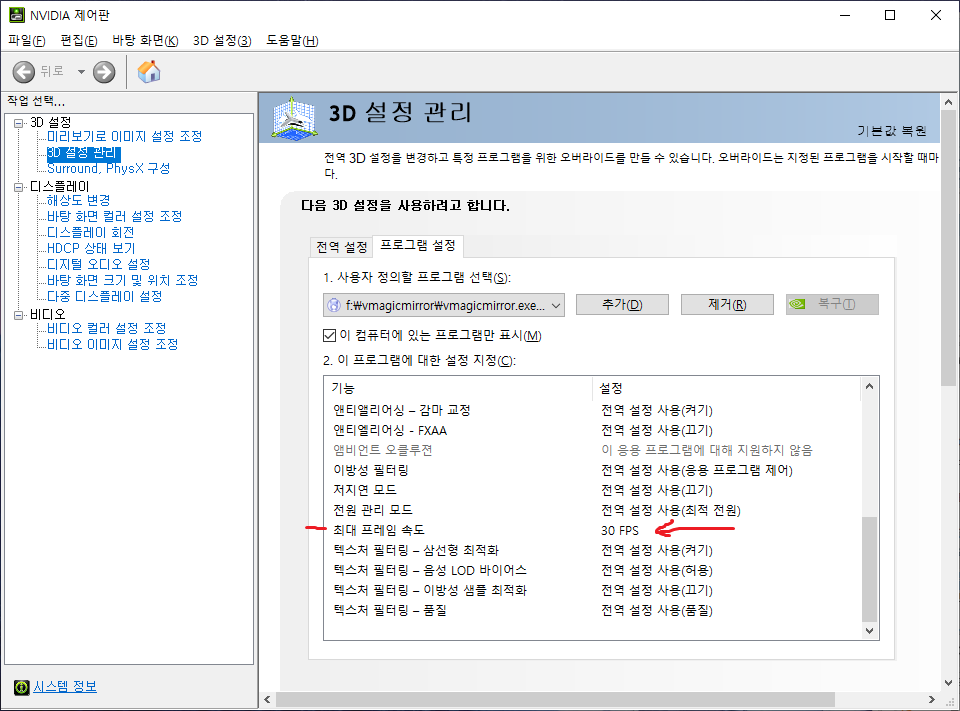Maximize the NVIDIA 제어판 window
Image resolution: width=960 pixels, height=711 pixels.
tap(890, 15)
